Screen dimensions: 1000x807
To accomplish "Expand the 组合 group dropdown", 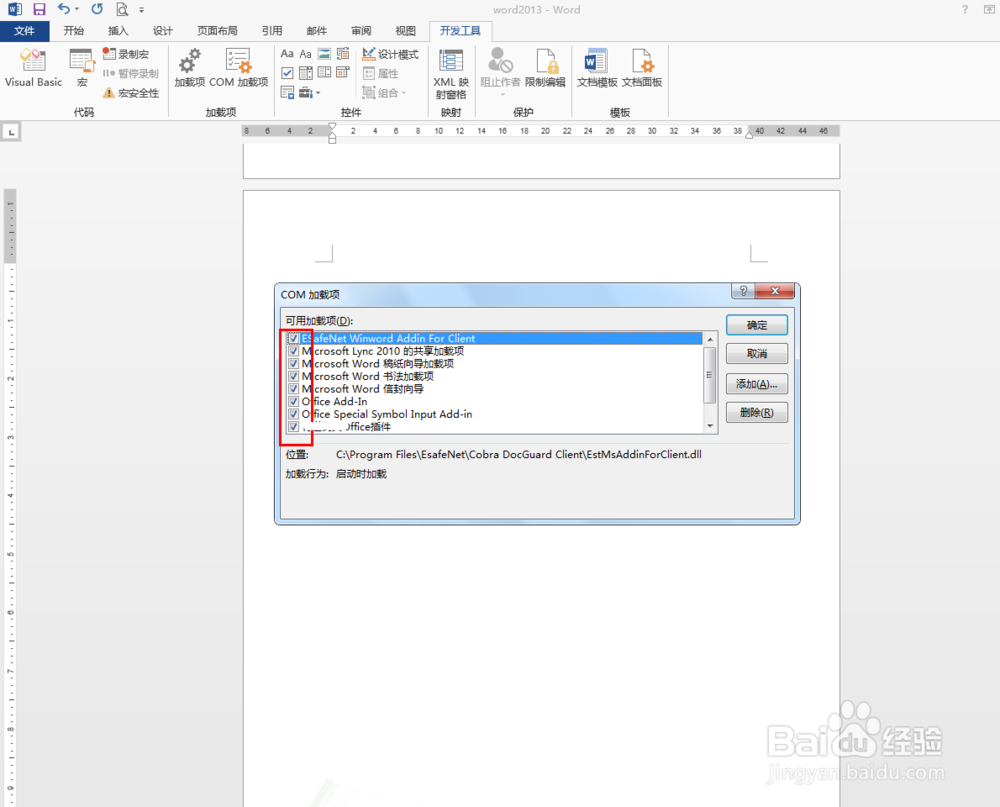I will (x=404, y=93).
